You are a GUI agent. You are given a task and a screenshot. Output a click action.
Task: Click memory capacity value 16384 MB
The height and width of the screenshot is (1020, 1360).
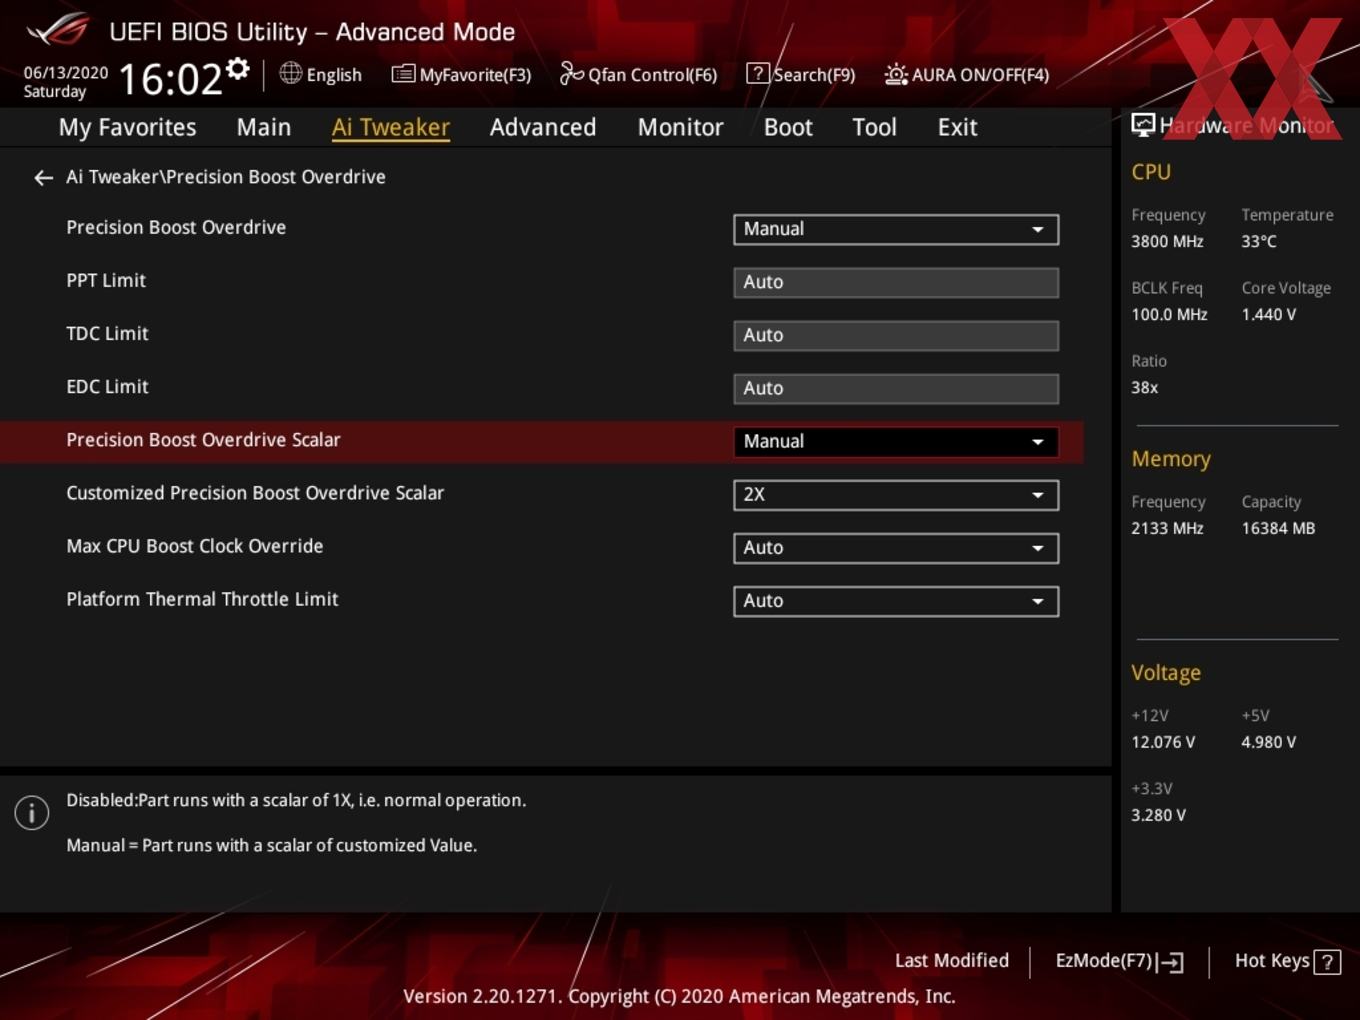1278,529
